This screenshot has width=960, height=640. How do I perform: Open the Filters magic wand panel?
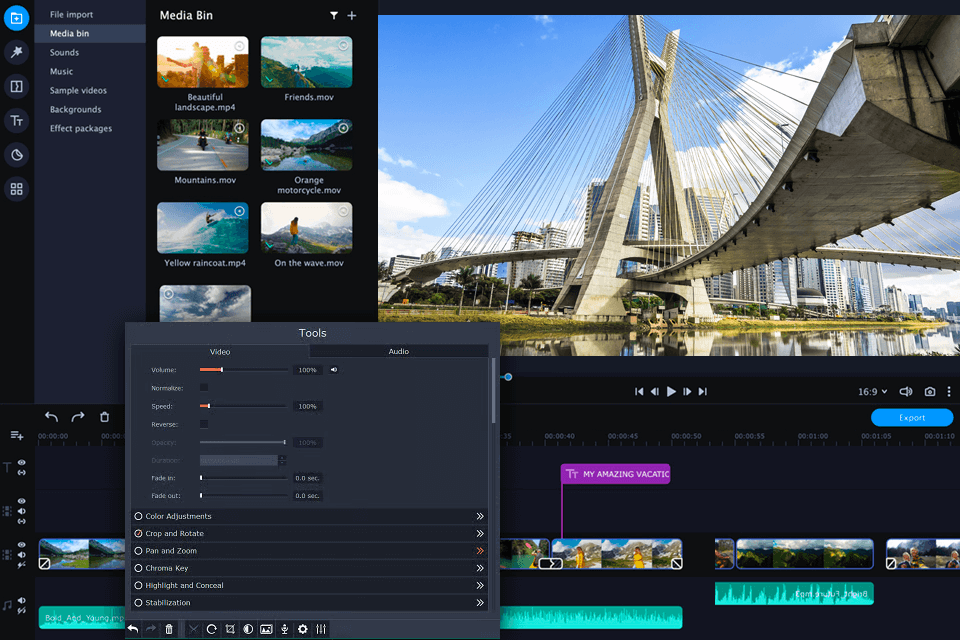[x=16, y=53]
